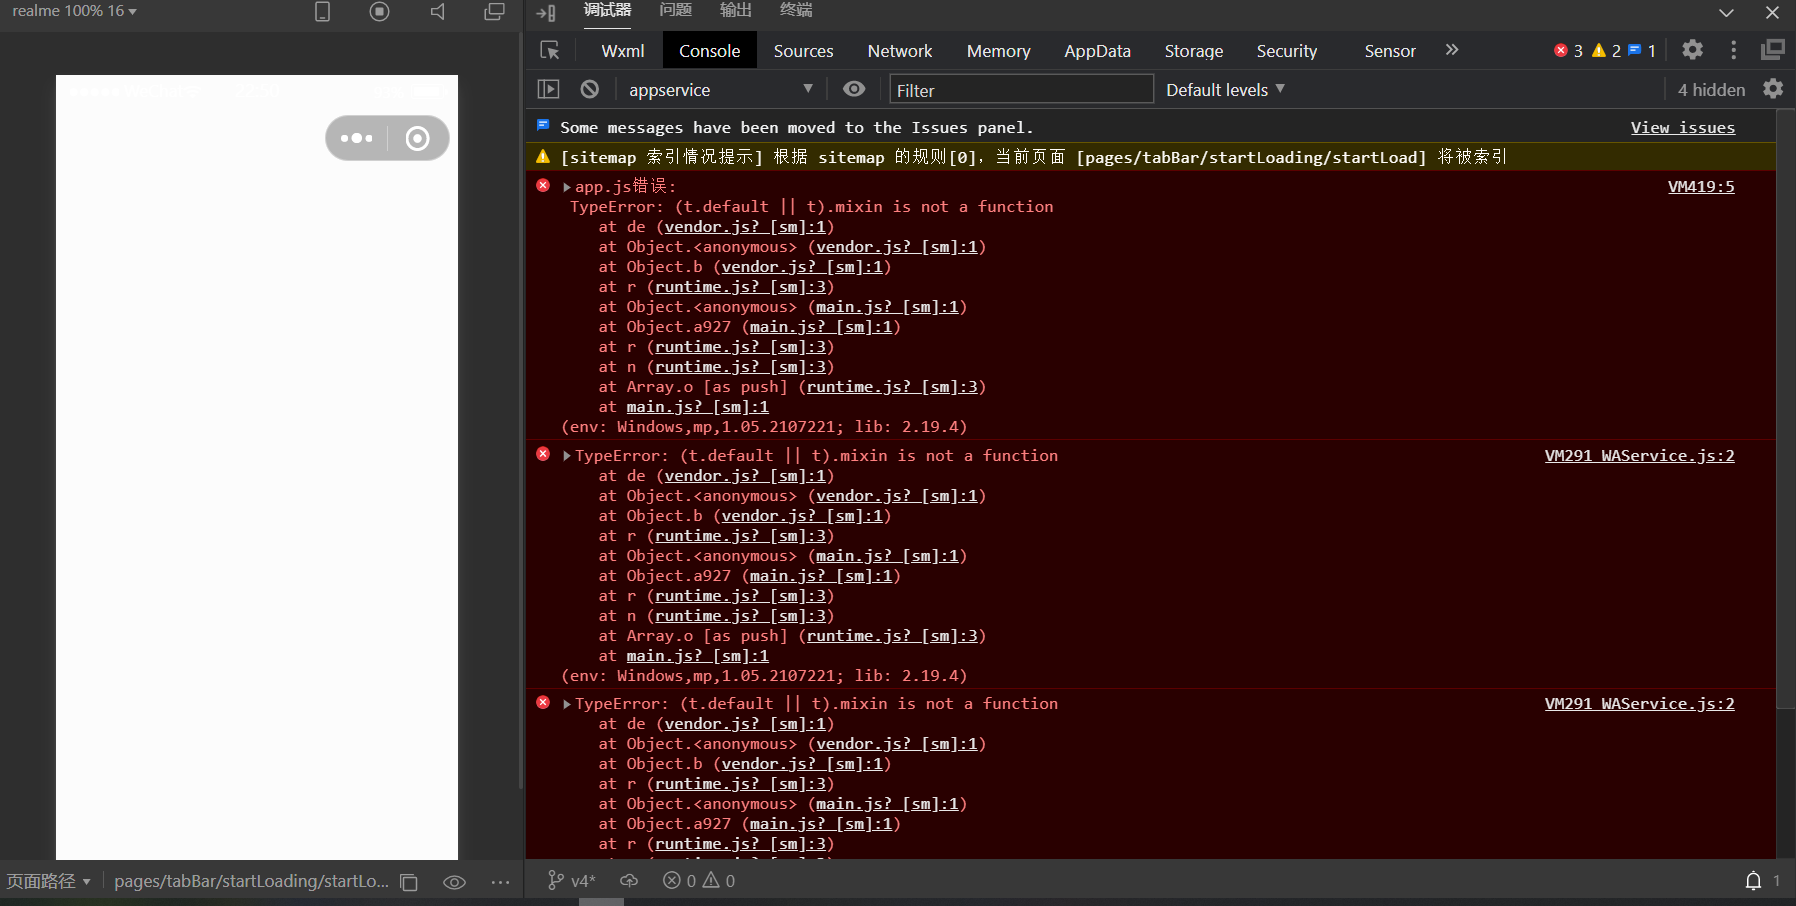Toggle the console sidebar panel icon

[x=549, y=89]
